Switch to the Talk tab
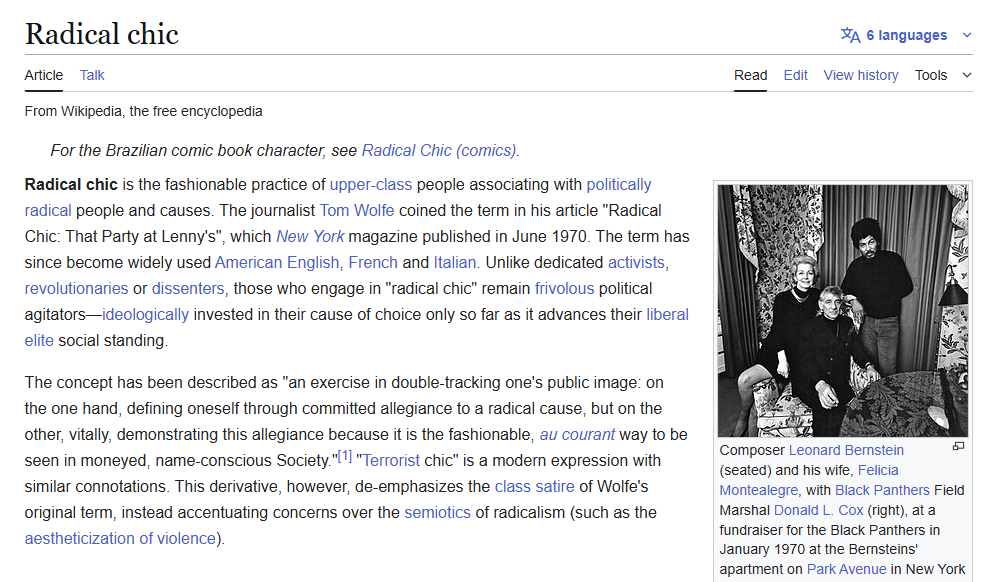Image resolution: width=989 pixels, height=582 pixels. pyautogui.click(x=92, y=75)
